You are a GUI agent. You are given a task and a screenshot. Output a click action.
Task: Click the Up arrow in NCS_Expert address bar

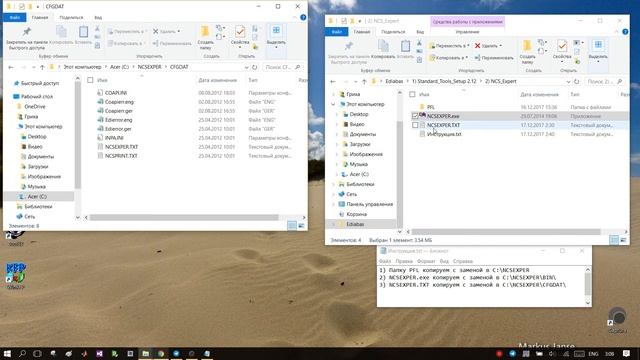364,82
